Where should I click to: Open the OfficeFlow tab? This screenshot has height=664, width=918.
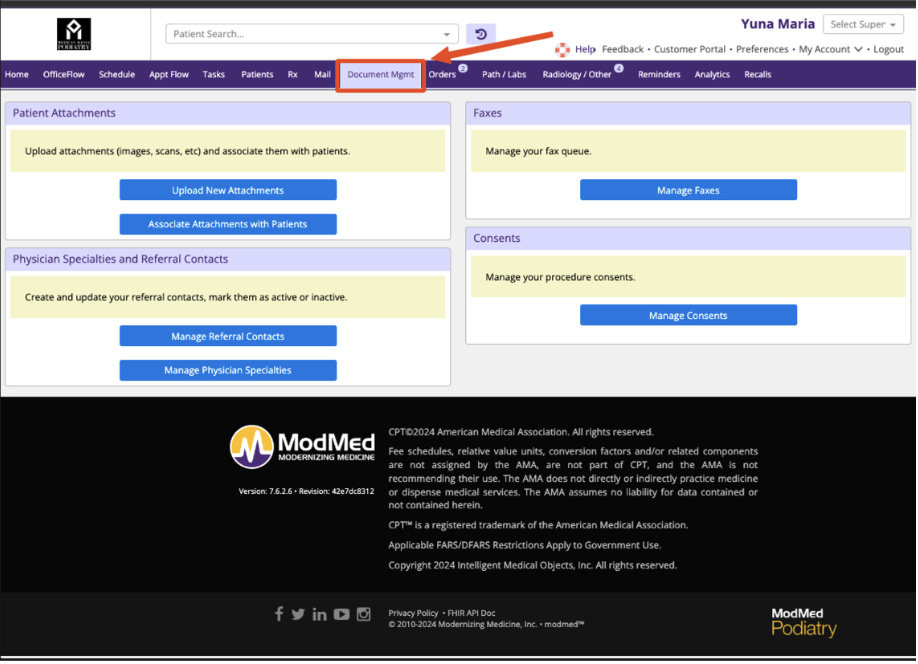[x=64, y=74]
